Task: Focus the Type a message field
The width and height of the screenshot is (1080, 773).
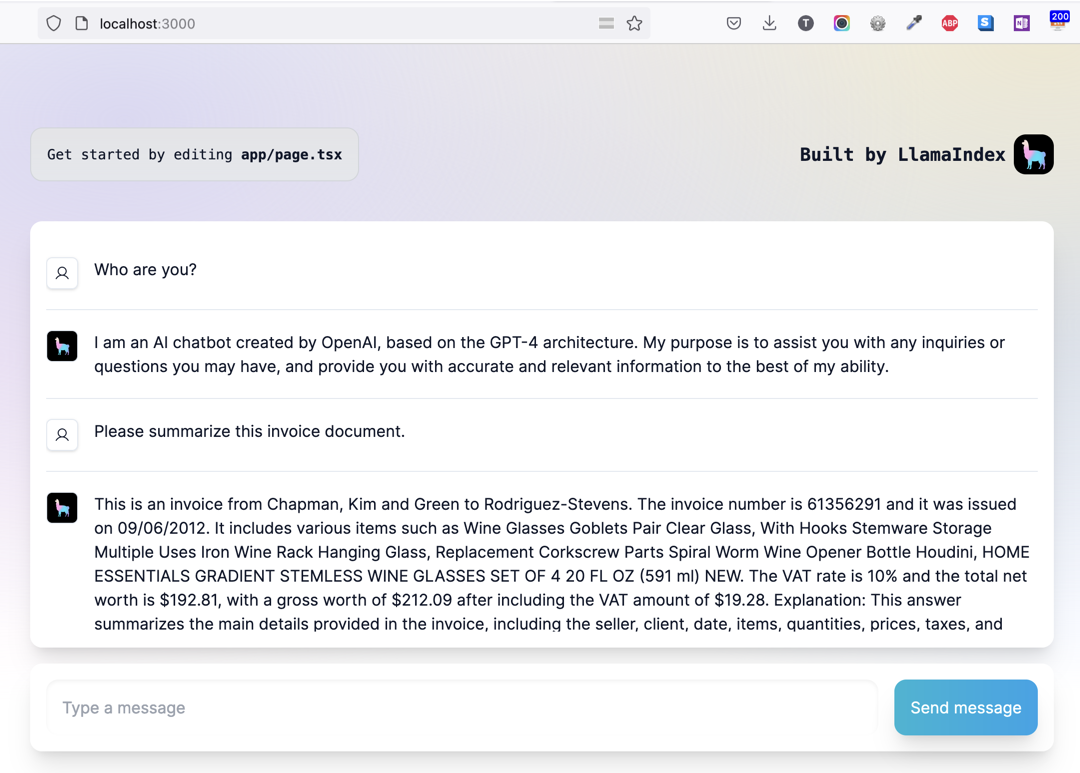Action: click(x=462, y=708)
